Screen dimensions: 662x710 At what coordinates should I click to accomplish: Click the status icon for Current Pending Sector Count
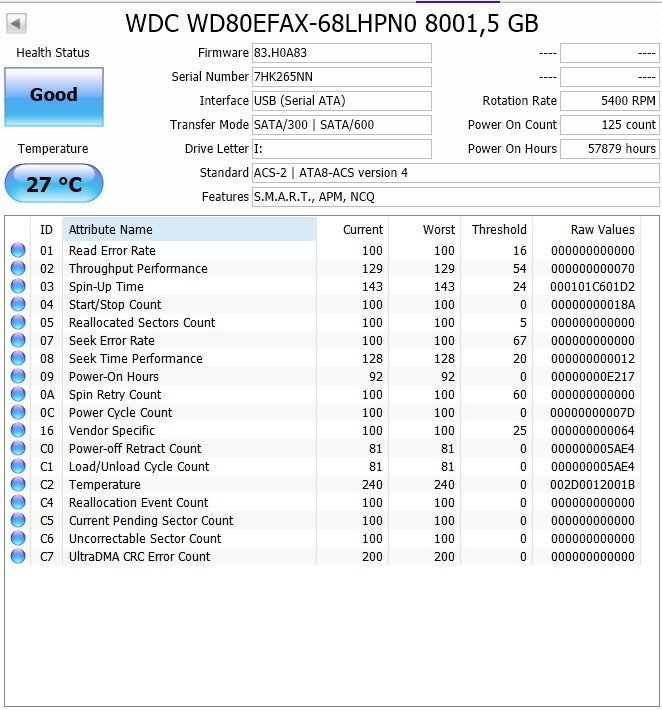pyautogui.click(x=18, y=521)
